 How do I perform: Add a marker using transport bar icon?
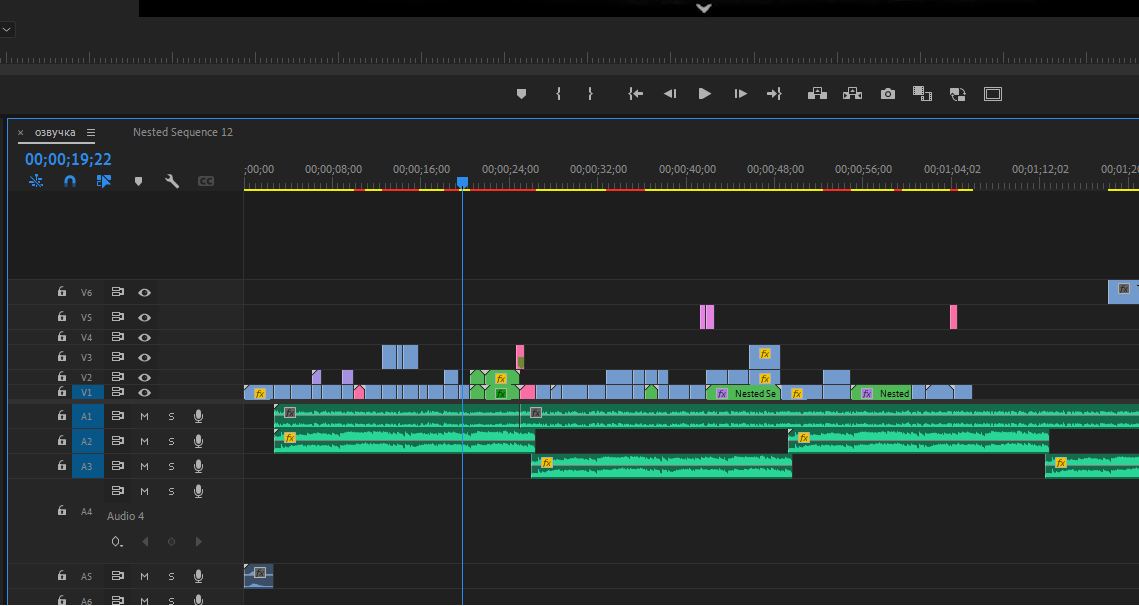pyautogui.click(x=521, y=94)
